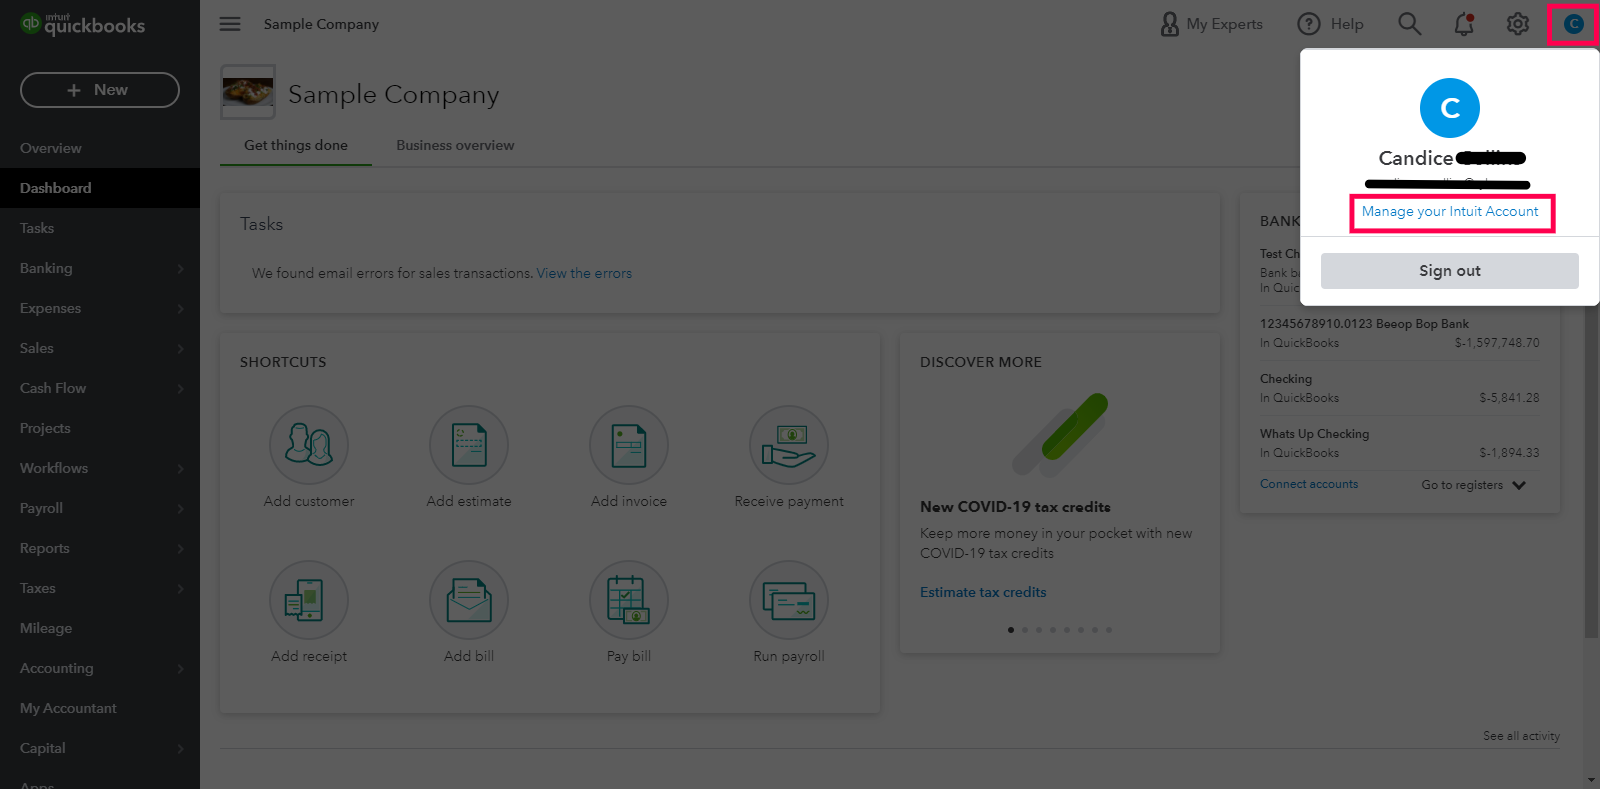This screenshot has width=1600, height=789.
Task: Follow the Estimate tax credits link
Action: click(983, 592)
